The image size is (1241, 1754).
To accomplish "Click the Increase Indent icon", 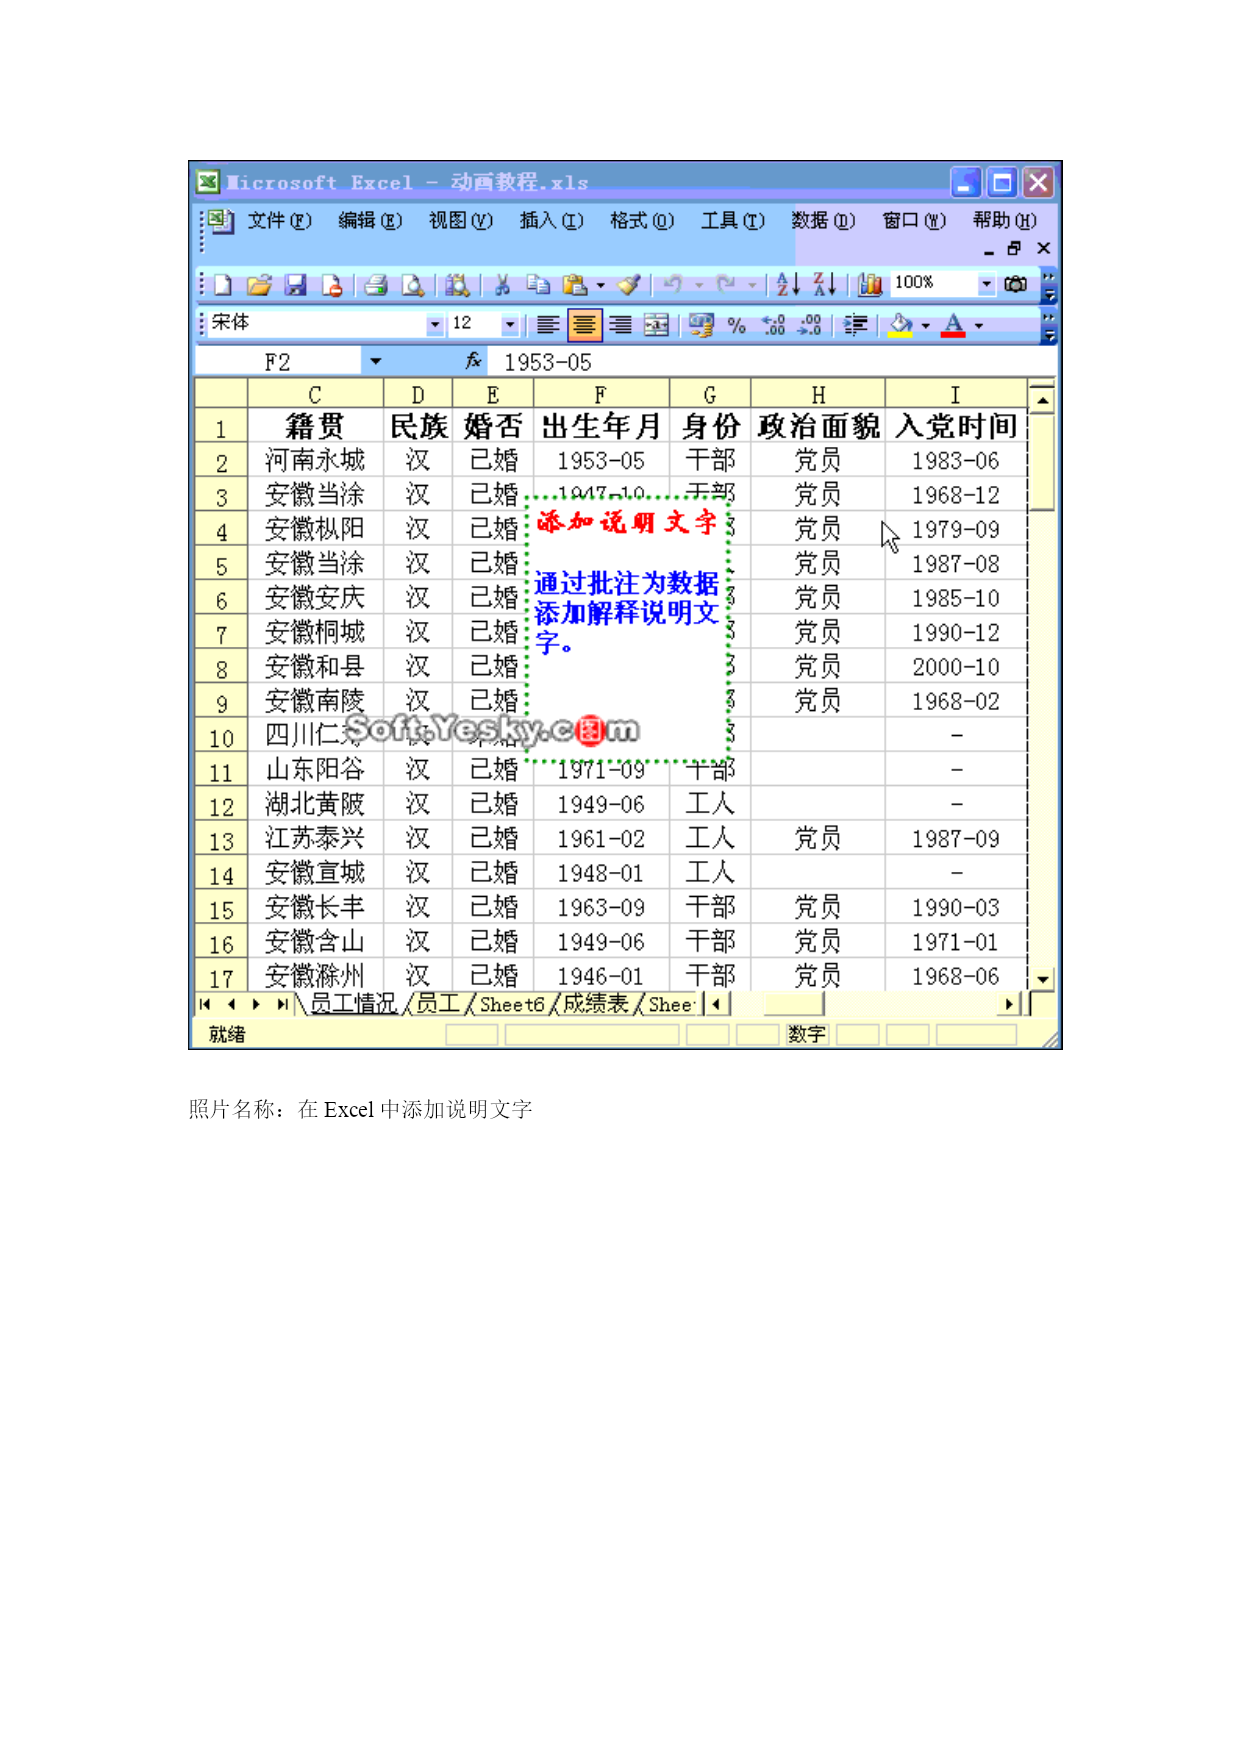I will coord(855,324).
